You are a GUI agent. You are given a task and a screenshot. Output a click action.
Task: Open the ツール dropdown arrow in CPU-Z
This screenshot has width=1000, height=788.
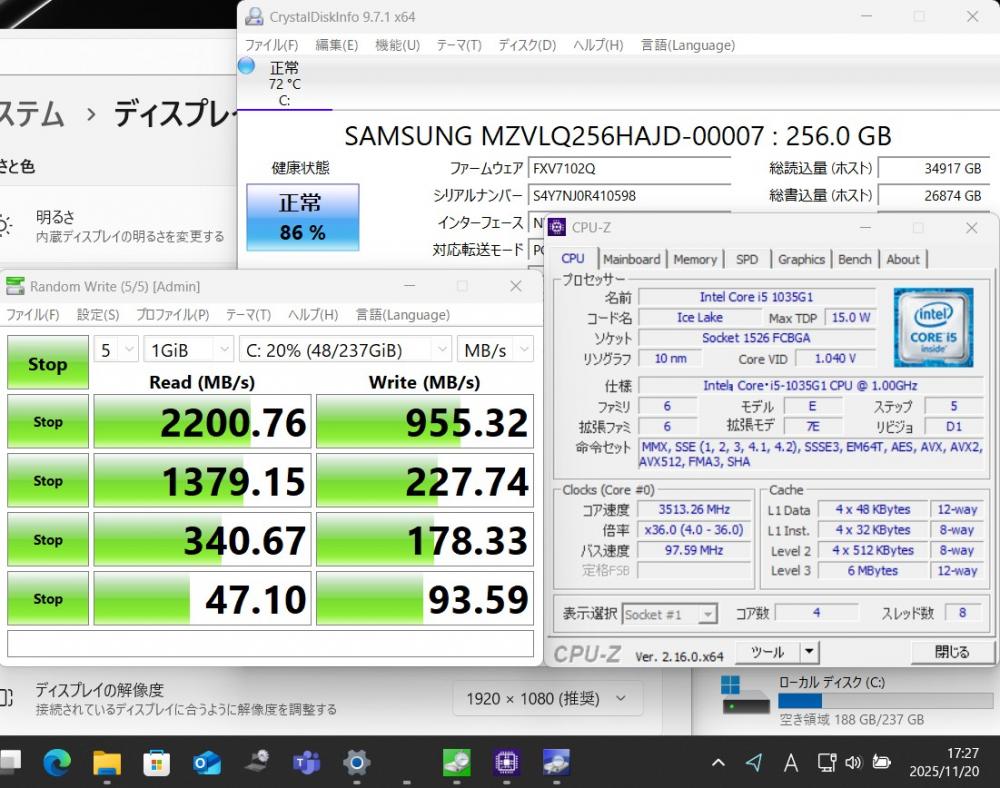pos(809,652)
